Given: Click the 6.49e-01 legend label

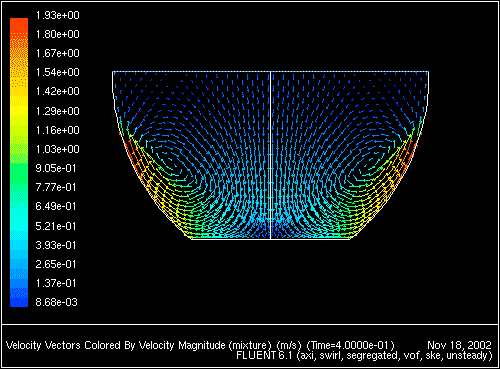Looking at the screenshot, I should 56,206.
